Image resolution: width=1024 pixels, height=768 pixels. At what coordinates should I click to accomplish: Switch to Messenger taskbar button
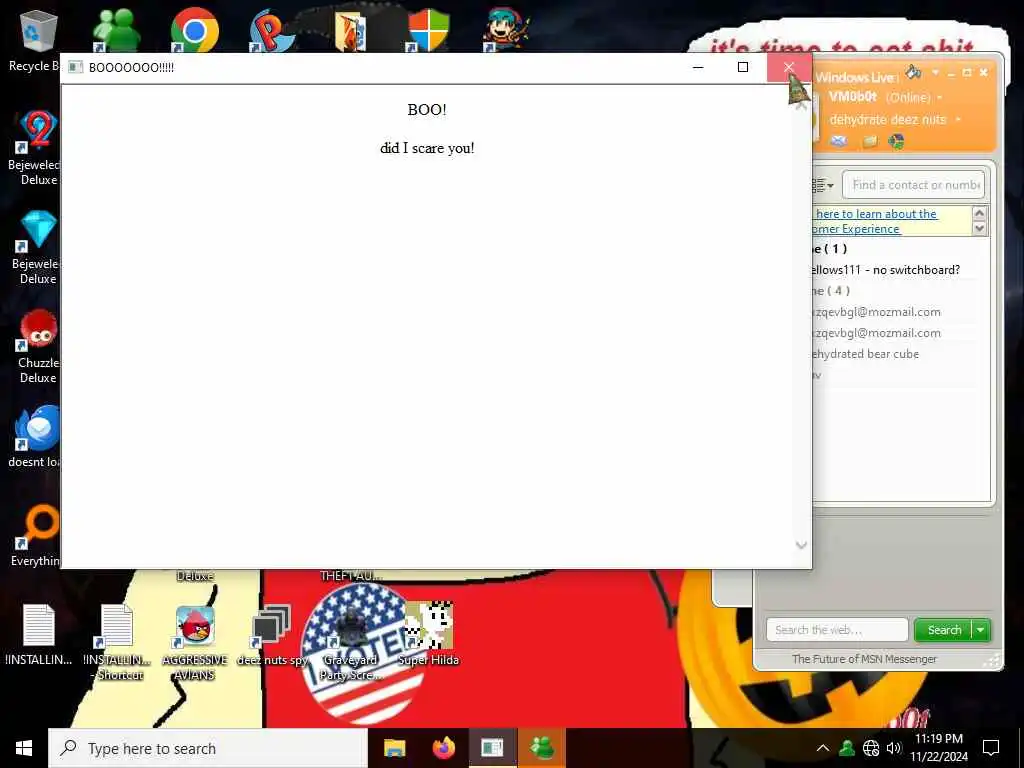point(542,748)
